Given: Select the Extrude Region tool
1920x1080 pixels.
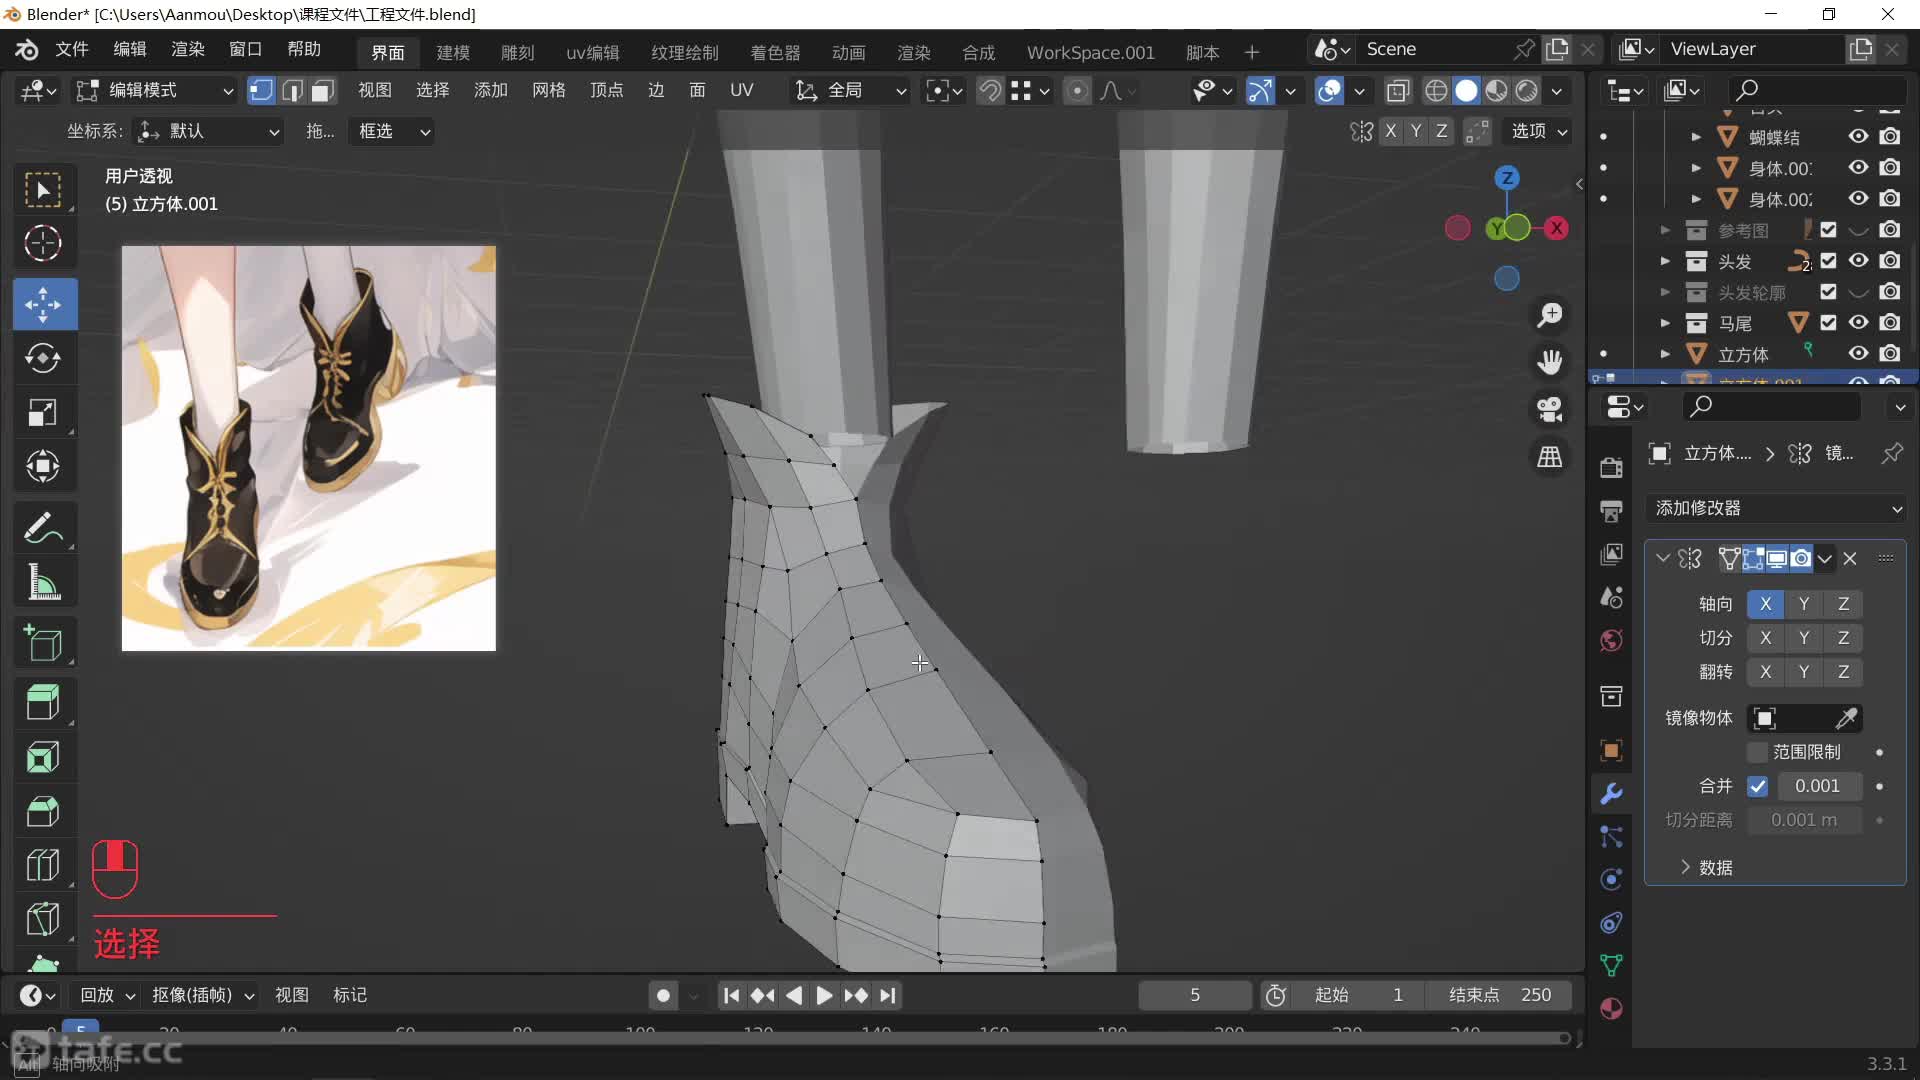Looking at the screenshot, I should [43, 702].
